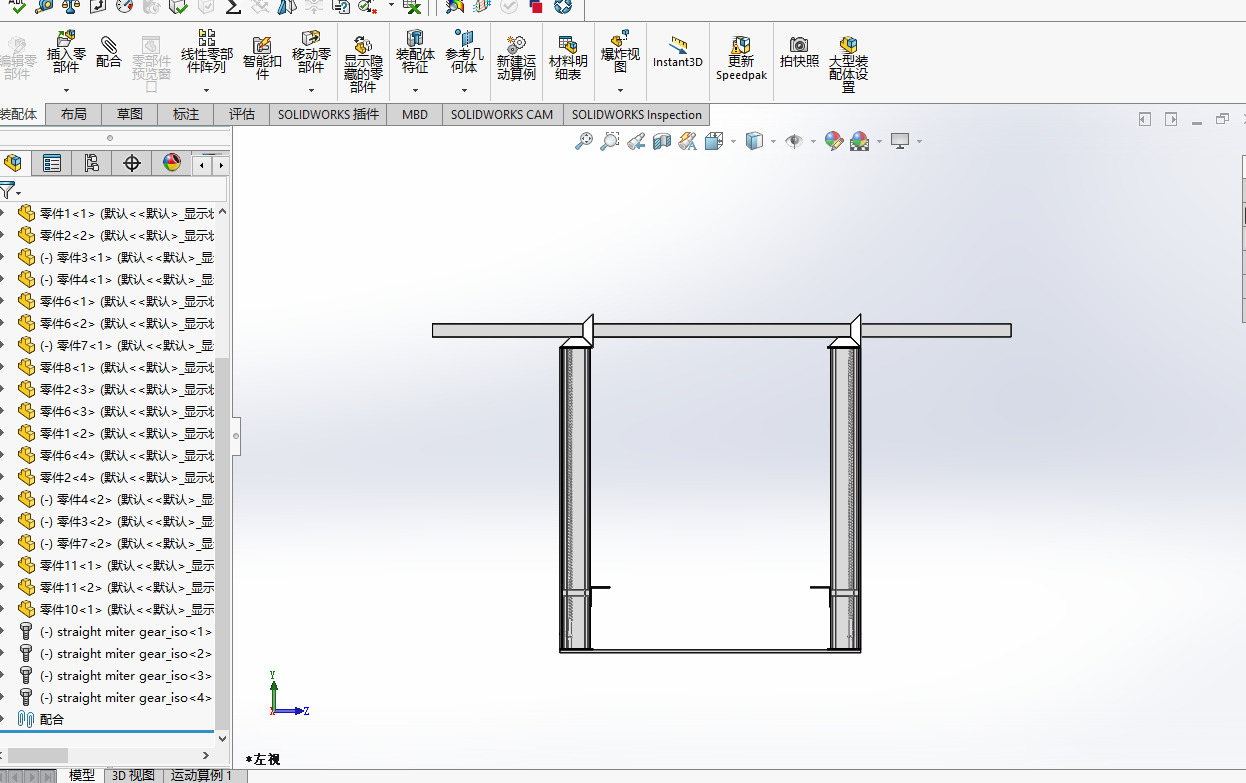1246x783 pixels.
Task: Open Assembly Features (装配体特征) tool
Action: pos(415,52)
